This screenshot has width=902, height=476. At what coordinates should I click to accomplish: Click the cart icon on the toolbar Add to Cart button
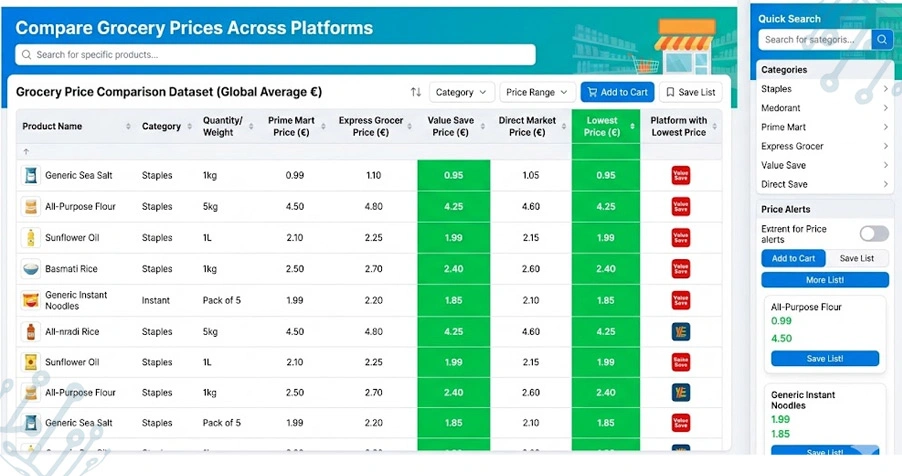[592, 92]
